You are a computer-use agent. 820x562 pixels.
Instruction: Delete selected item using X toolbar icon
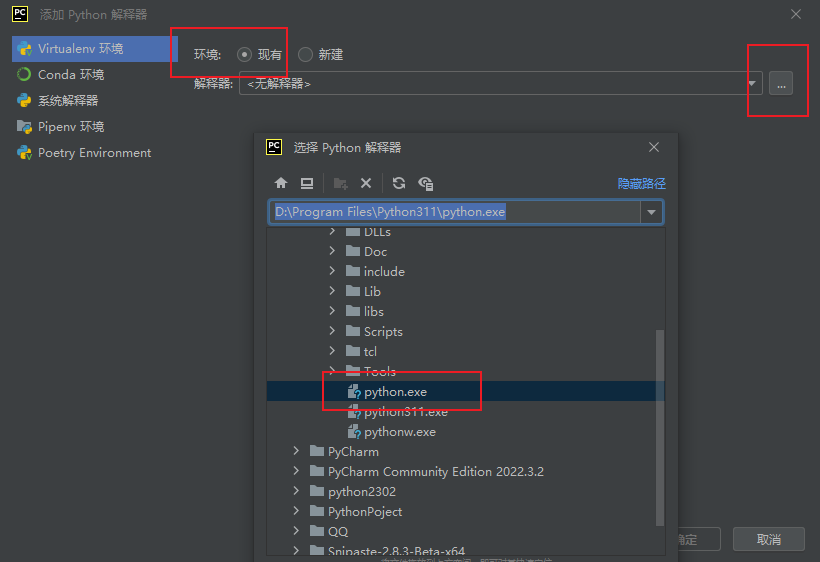point(366,183)
